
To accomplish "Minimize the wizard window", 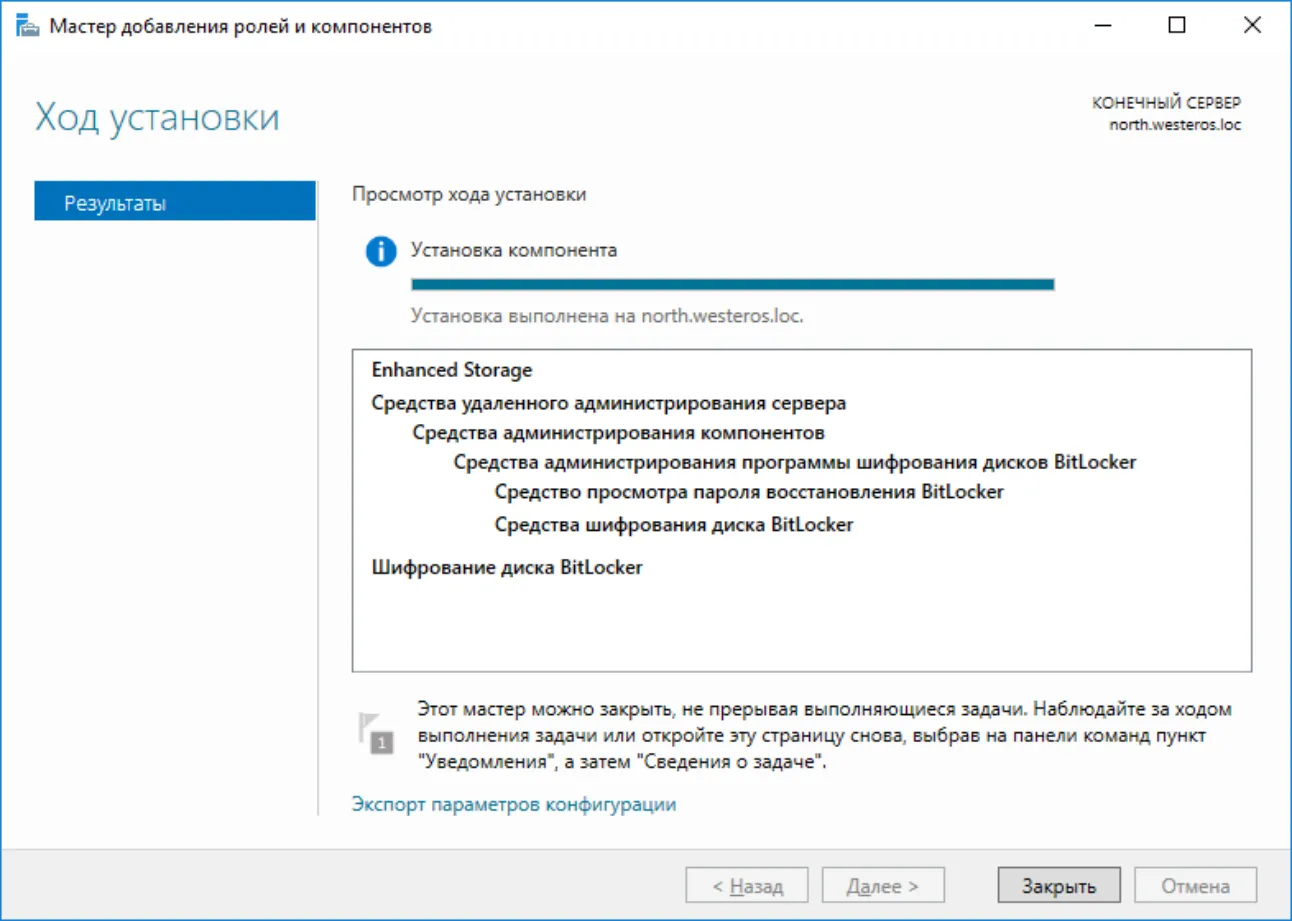I will [1102, 27].
